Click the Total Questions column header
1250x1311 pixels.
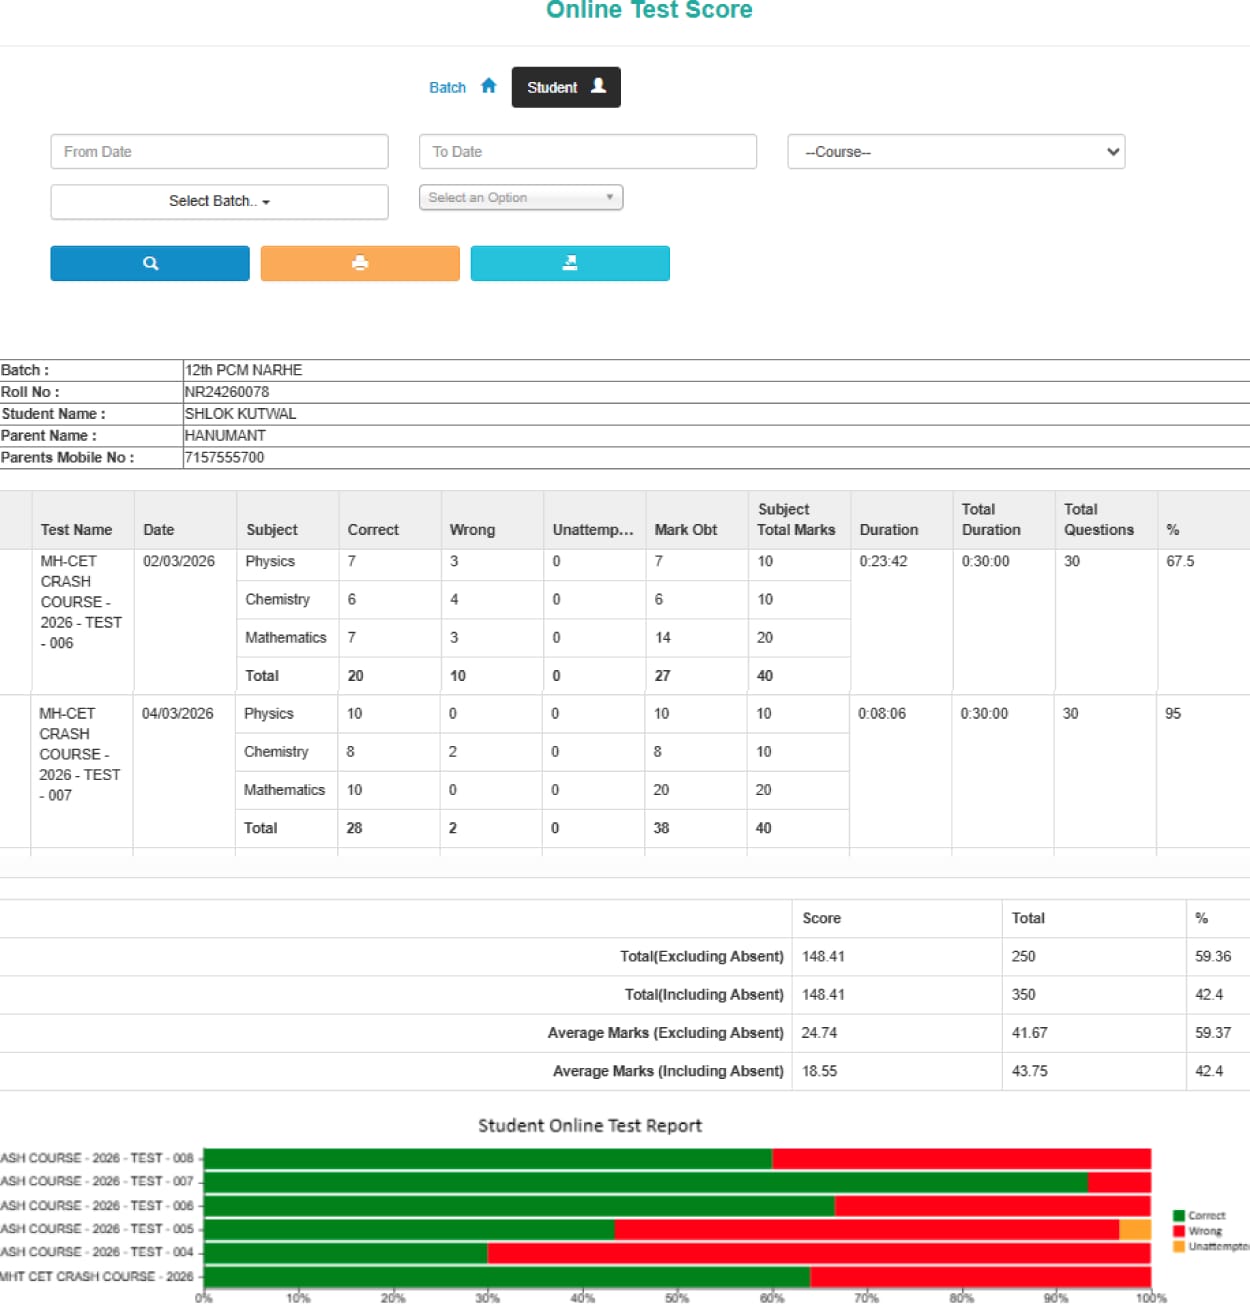pyautogui.click(x=1098, y=520)
